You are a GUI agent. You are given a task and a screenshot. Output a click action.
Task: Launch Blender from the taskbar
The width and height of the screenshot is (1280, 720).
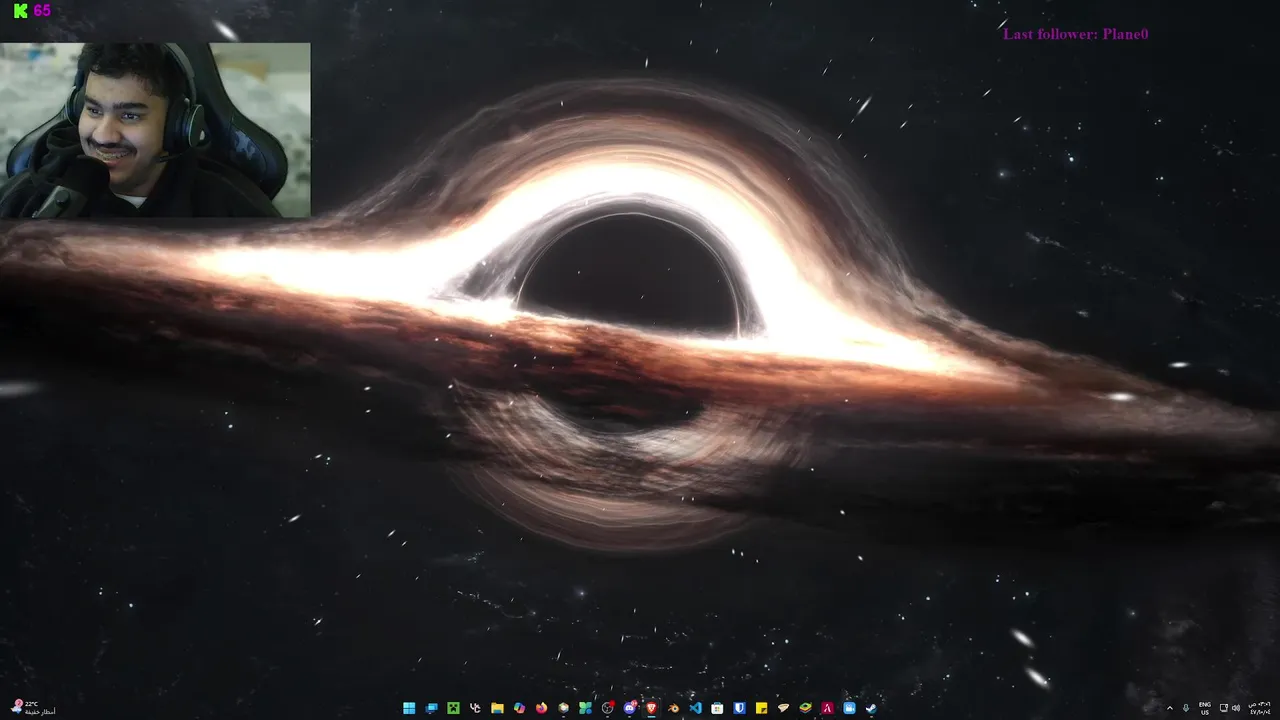[673, 708]
